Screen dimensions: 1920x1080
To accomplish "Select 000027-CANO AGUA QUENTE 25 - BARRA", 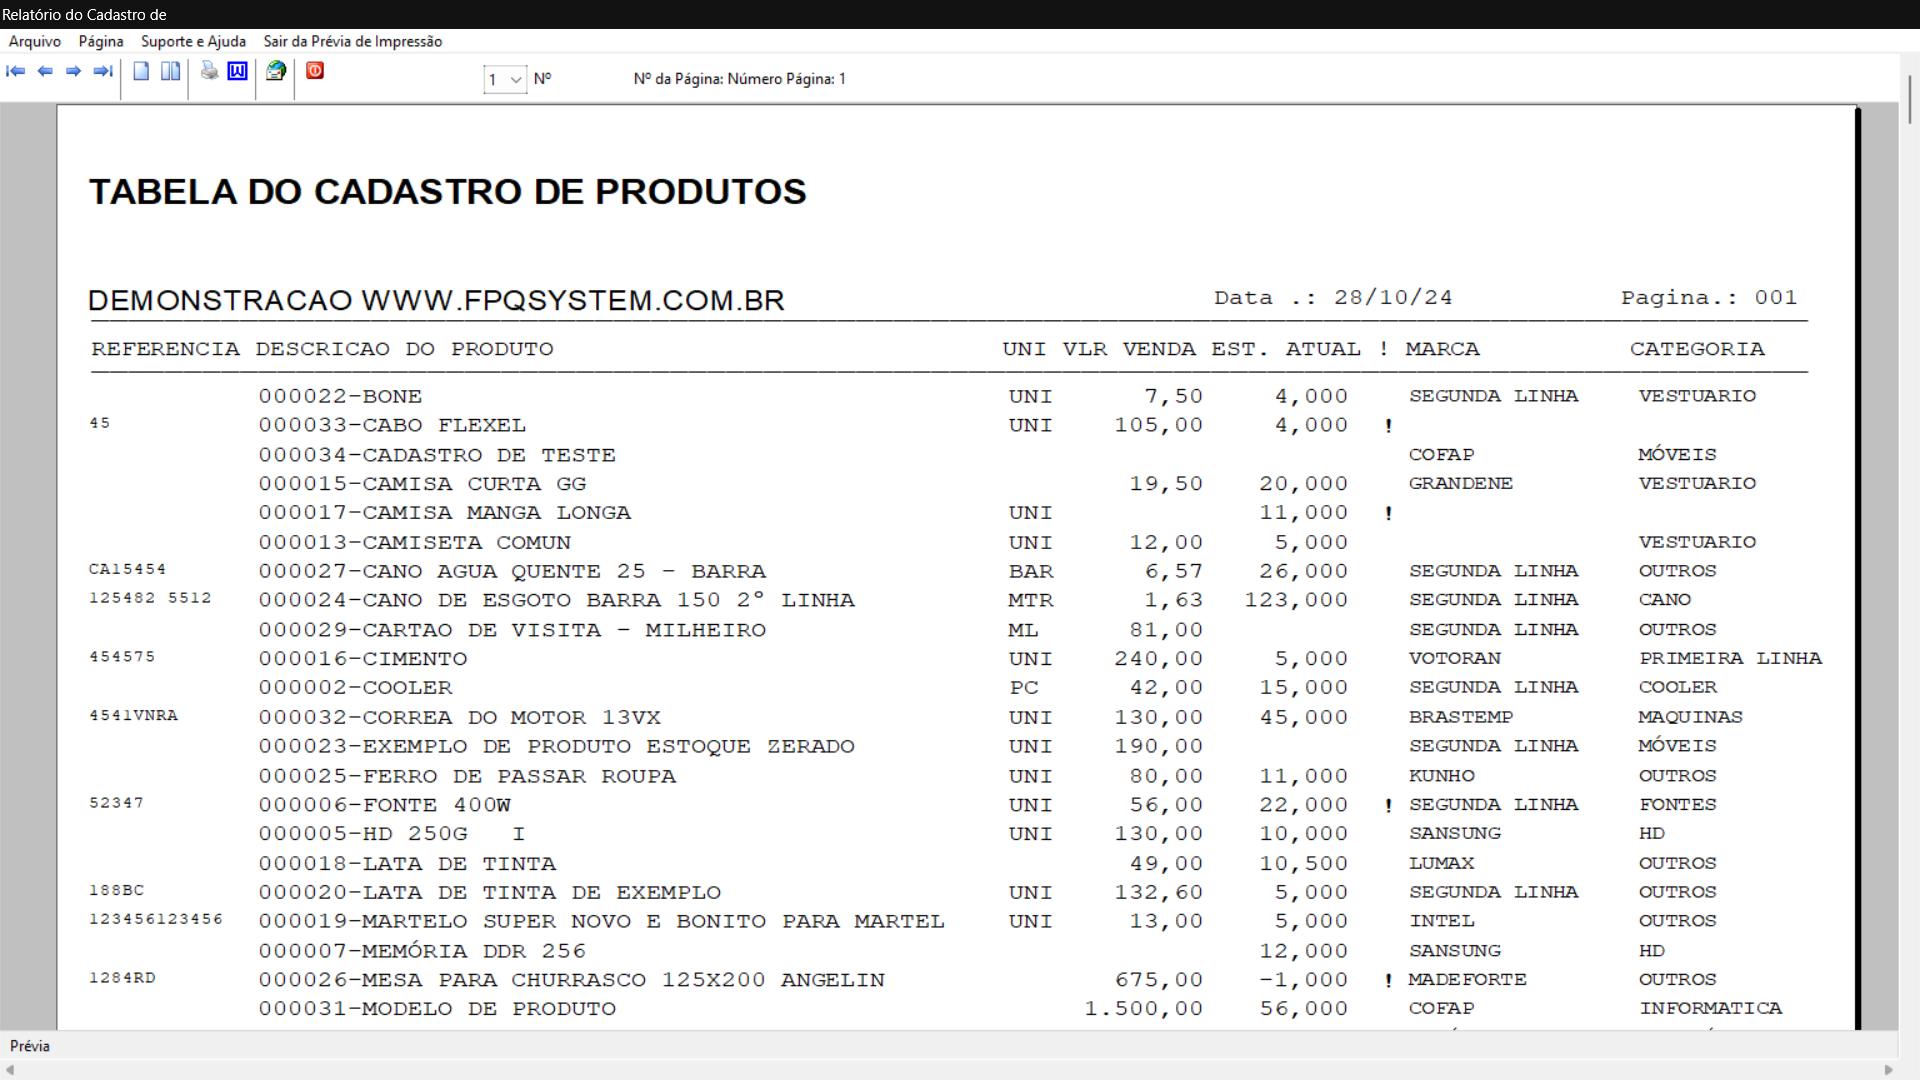I will pos(512,571).
